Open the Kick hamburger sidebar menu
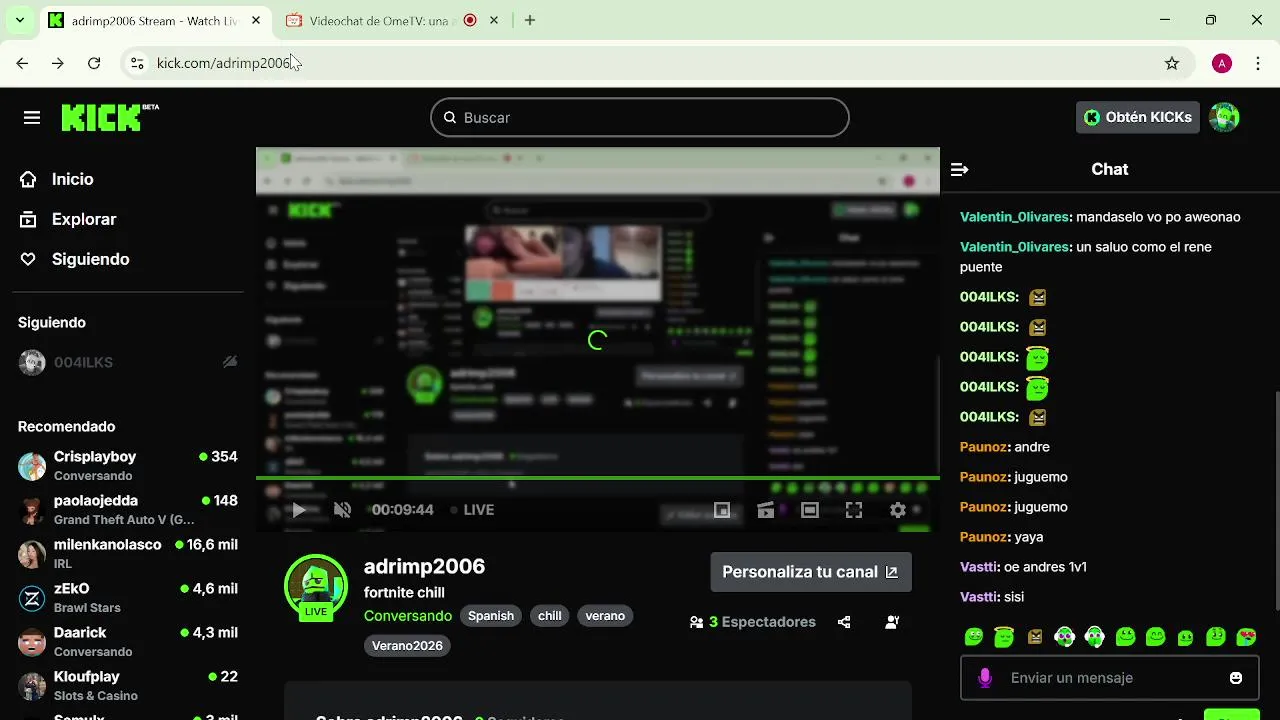 click(32, 118)
